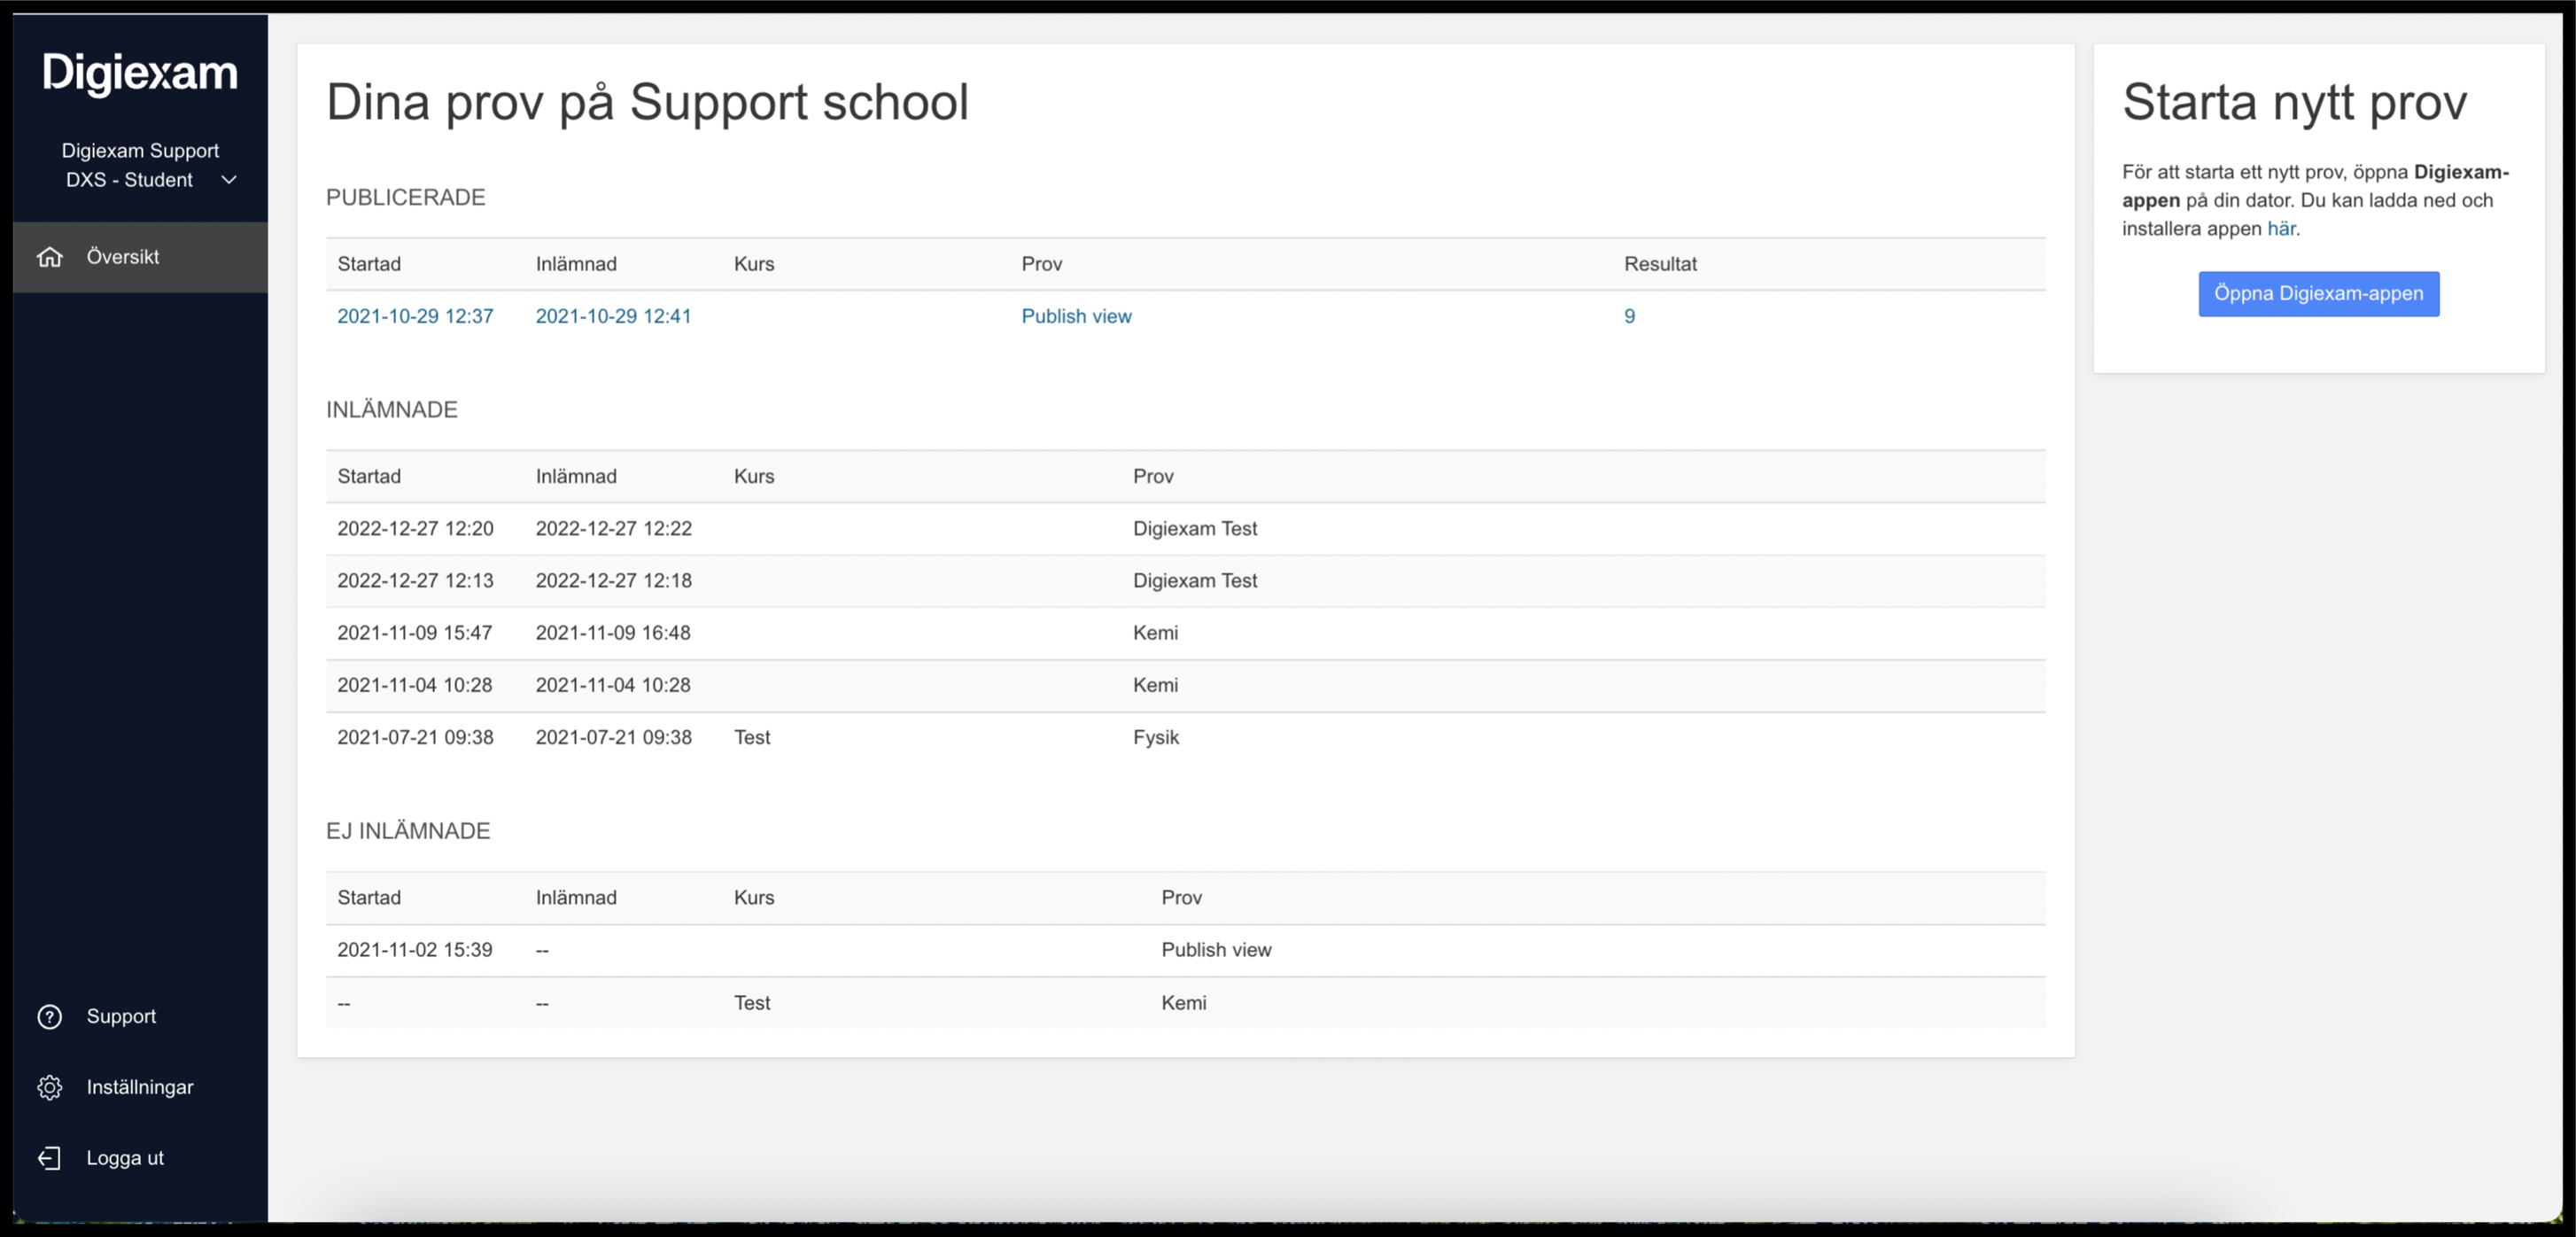Image resolution: width=2576 pixels, height=1237 pixels.
Task: Click the Översikt home icon
Action: 50,257
